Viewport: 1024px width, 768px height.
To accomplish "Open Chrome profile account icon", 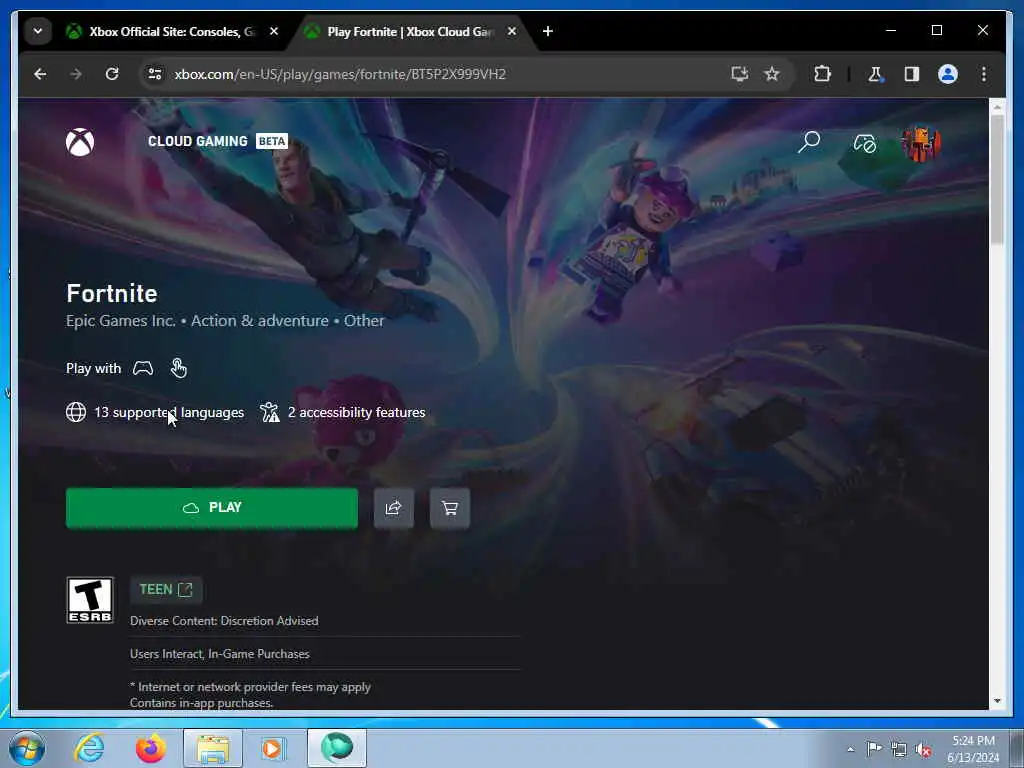I will pos(948,74).
